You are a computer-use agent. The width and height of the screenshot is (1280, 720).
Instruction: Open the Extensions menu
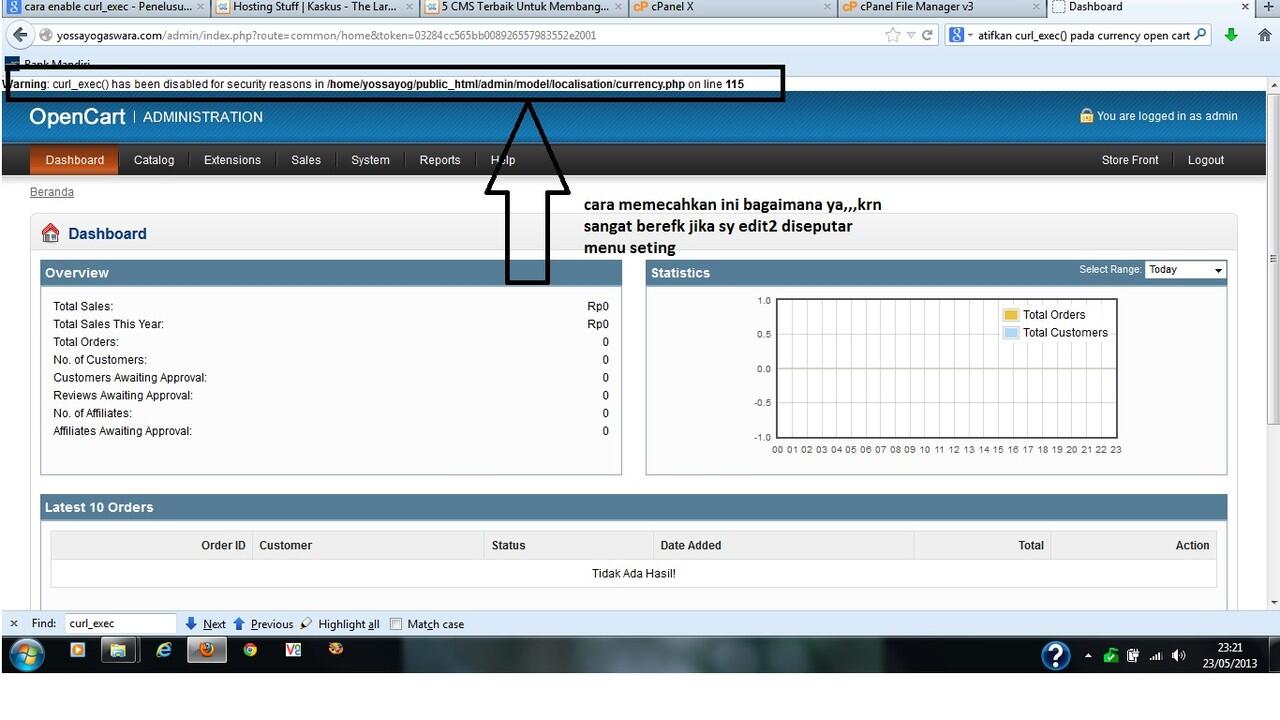click(232, 160)
